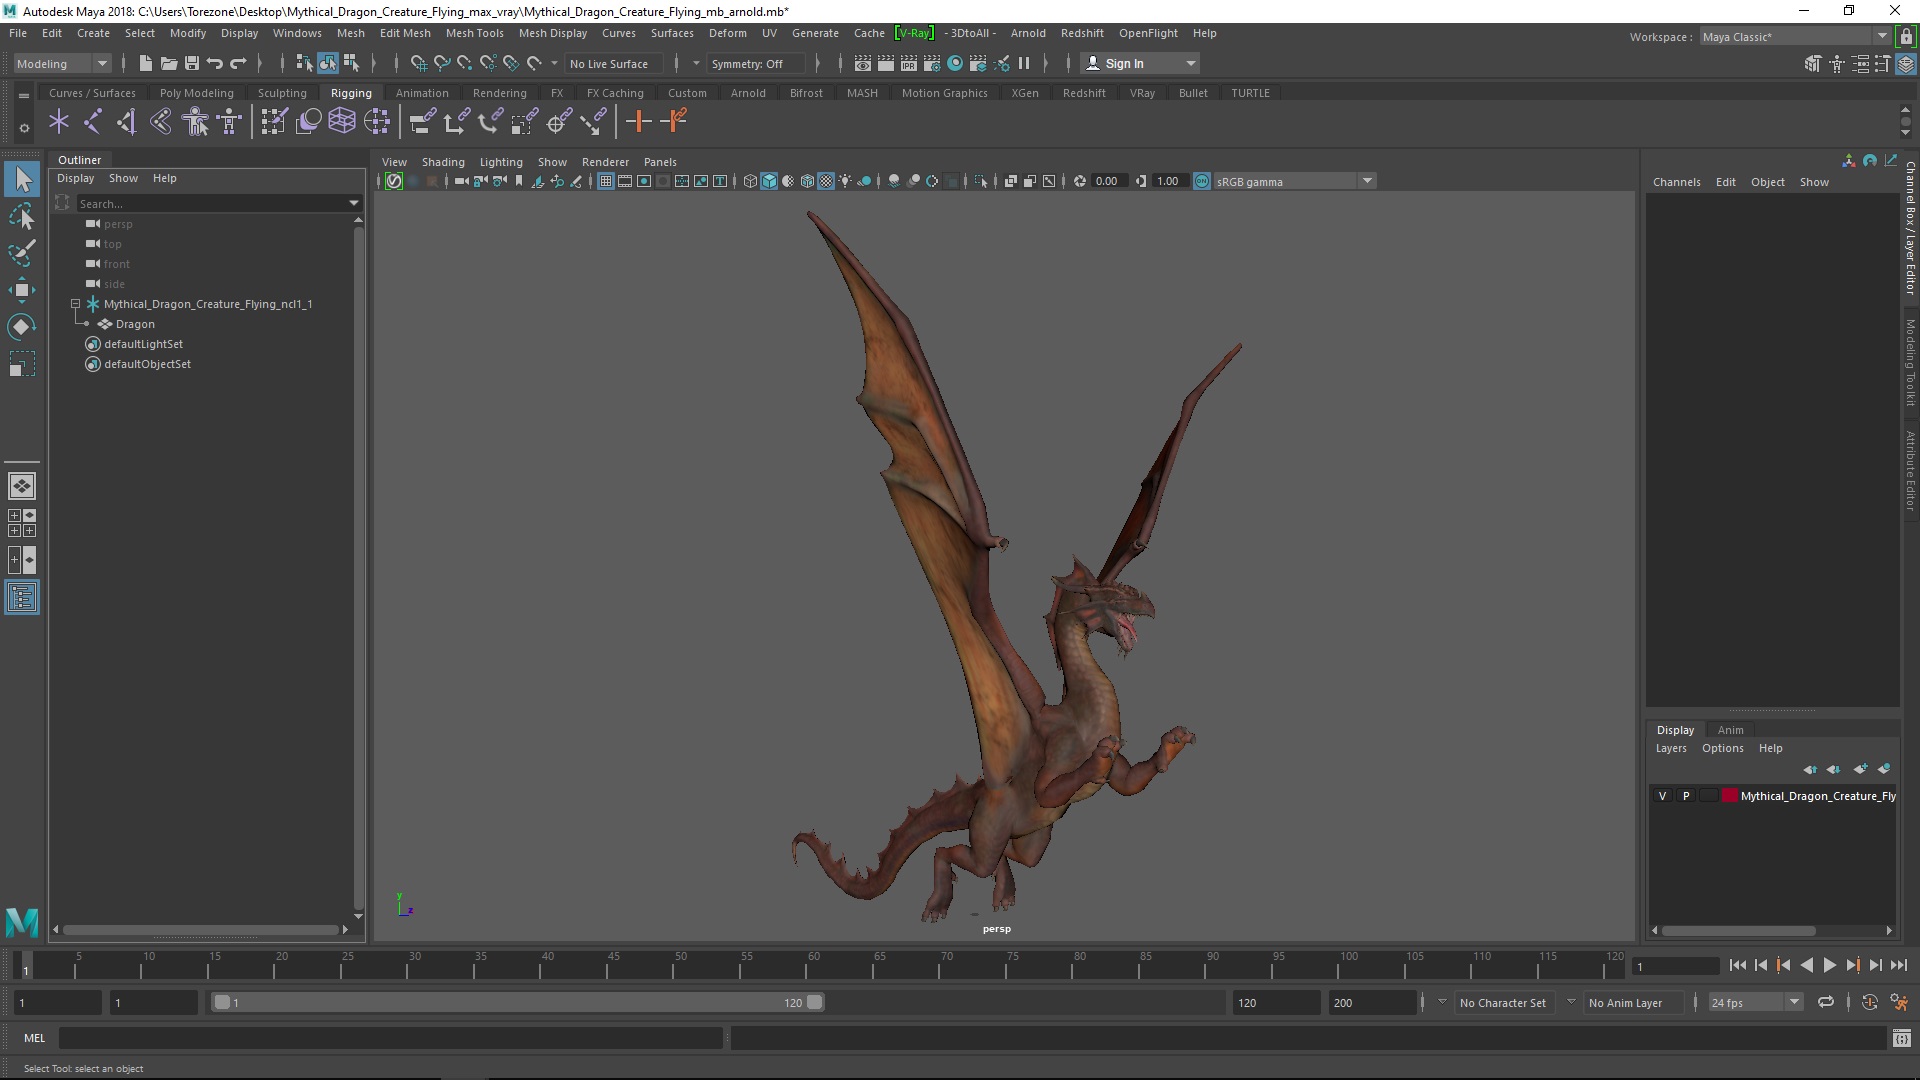This screenshot has height=1080, width=1920.
Task: Toggle the sRGB view transform button
Action: 1202,181
